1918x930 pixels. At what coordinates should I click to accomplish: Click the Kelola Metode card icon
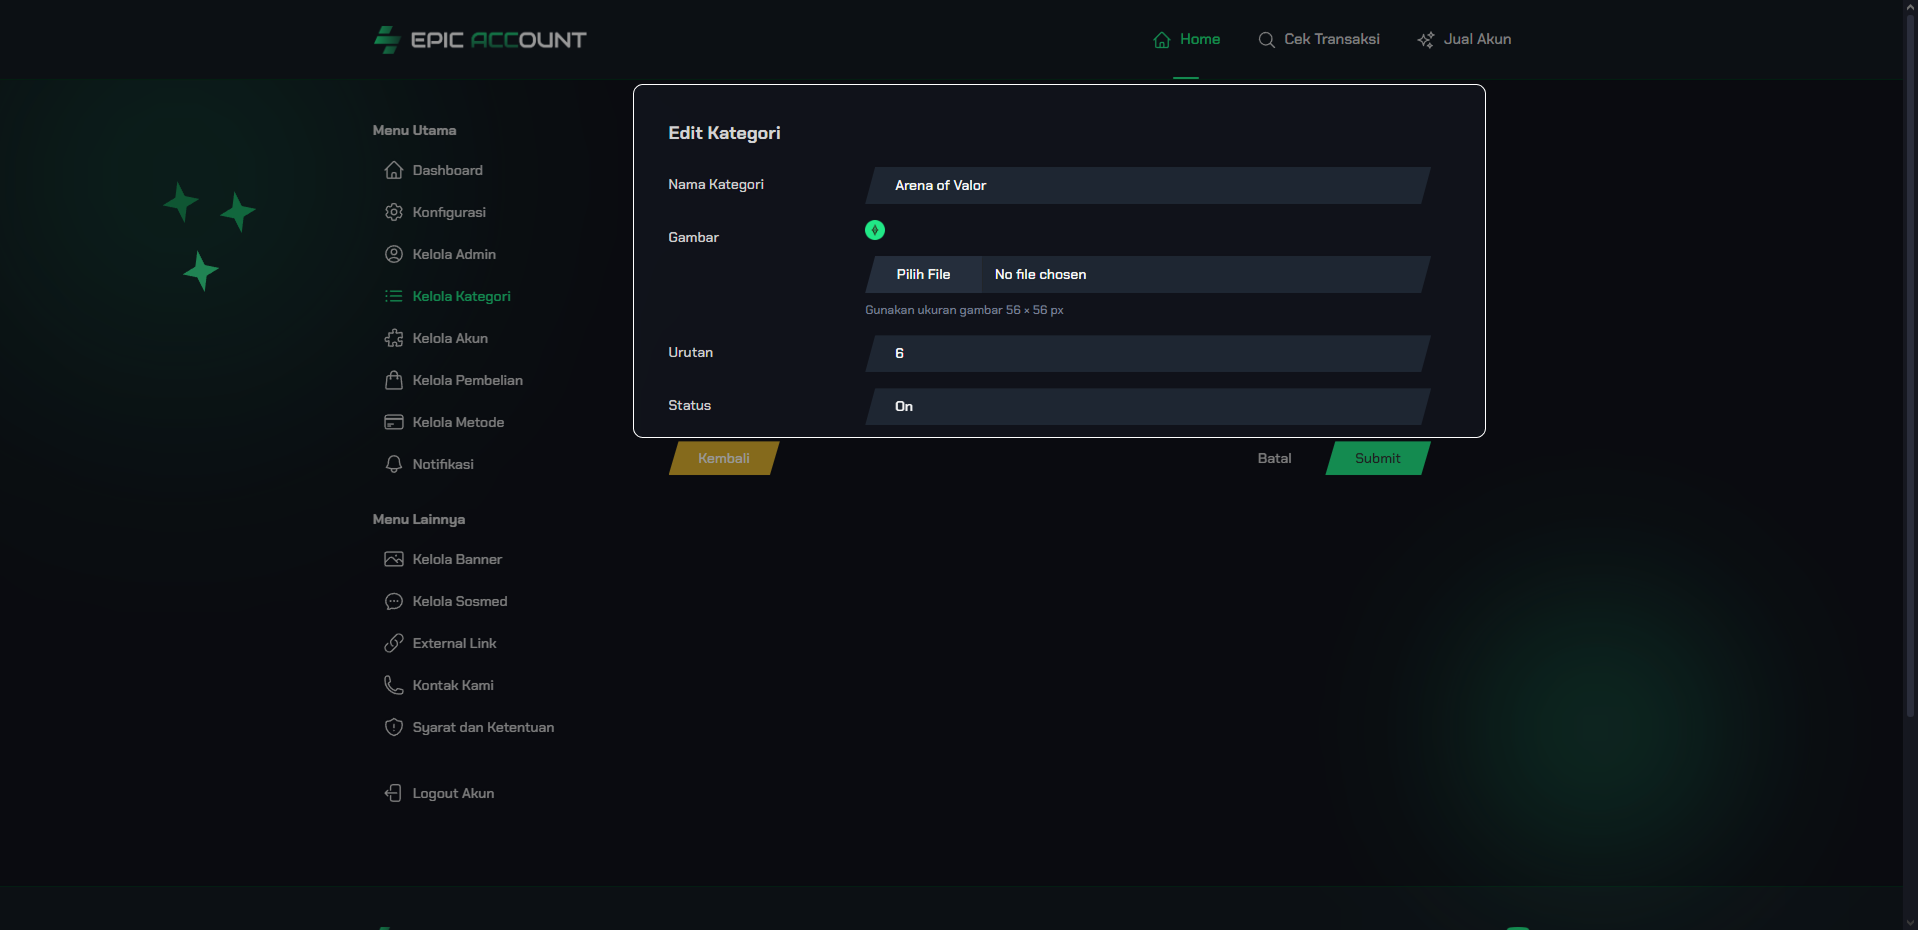point(394,422)
